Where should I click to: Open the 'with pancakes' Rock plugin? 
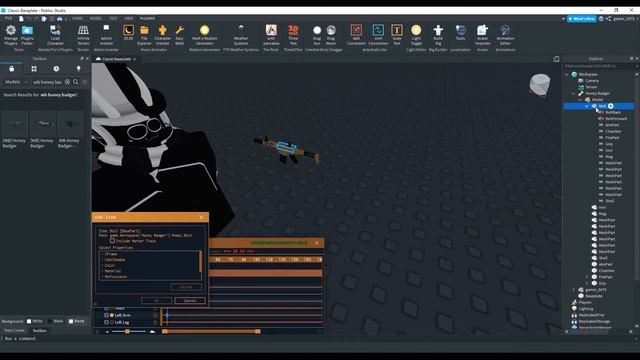tap(271, 35)
